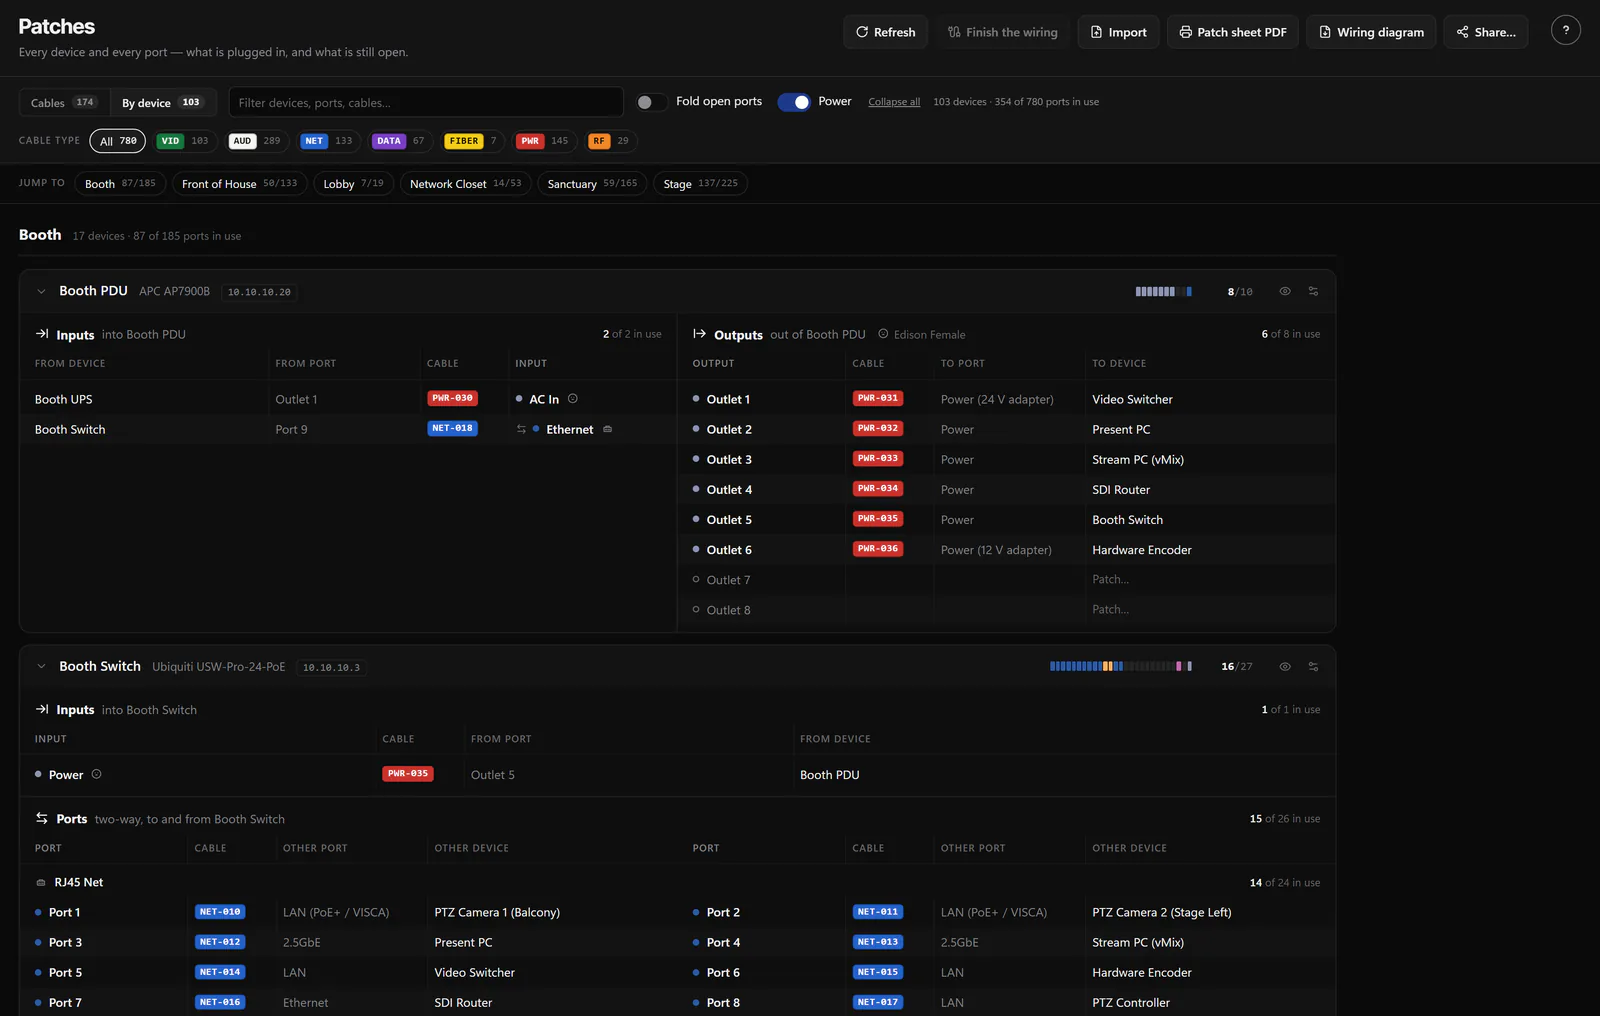
Task: Collapse the Booth Switch device card
Action: pyautogui.click(x=41, y=667)
